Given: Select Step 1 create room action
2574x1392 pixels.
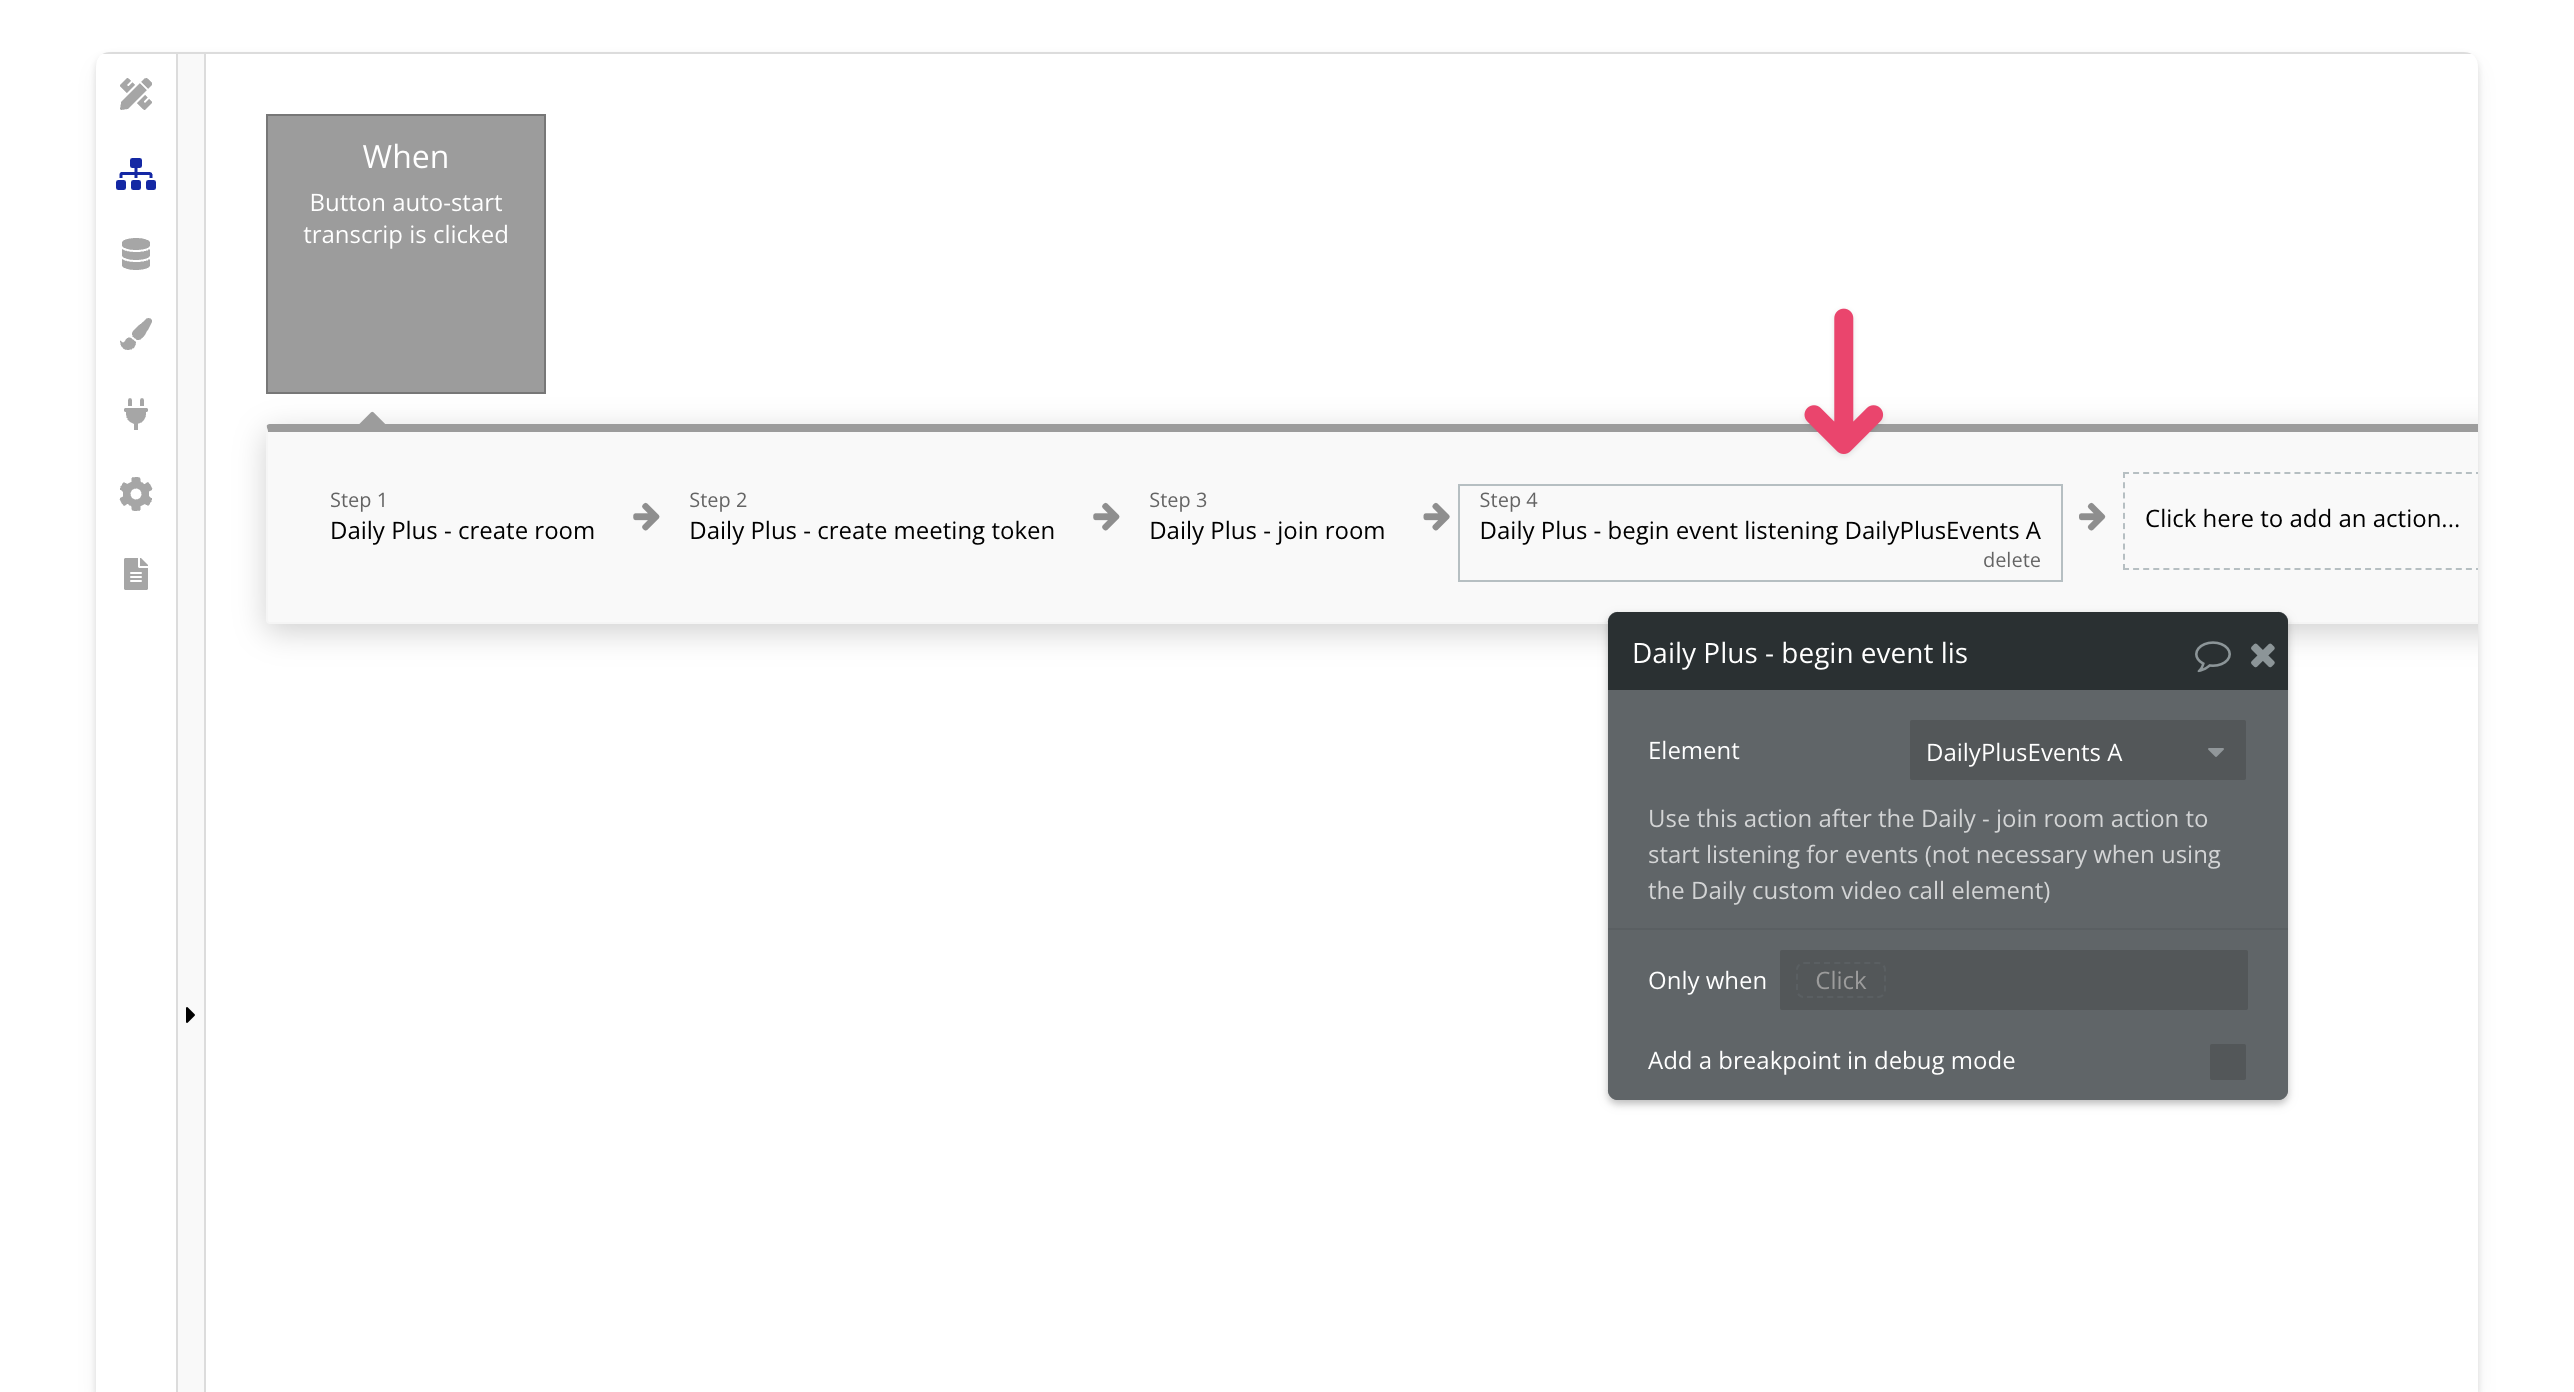Looking at the screenshot, I should click(x=462, y=516).
